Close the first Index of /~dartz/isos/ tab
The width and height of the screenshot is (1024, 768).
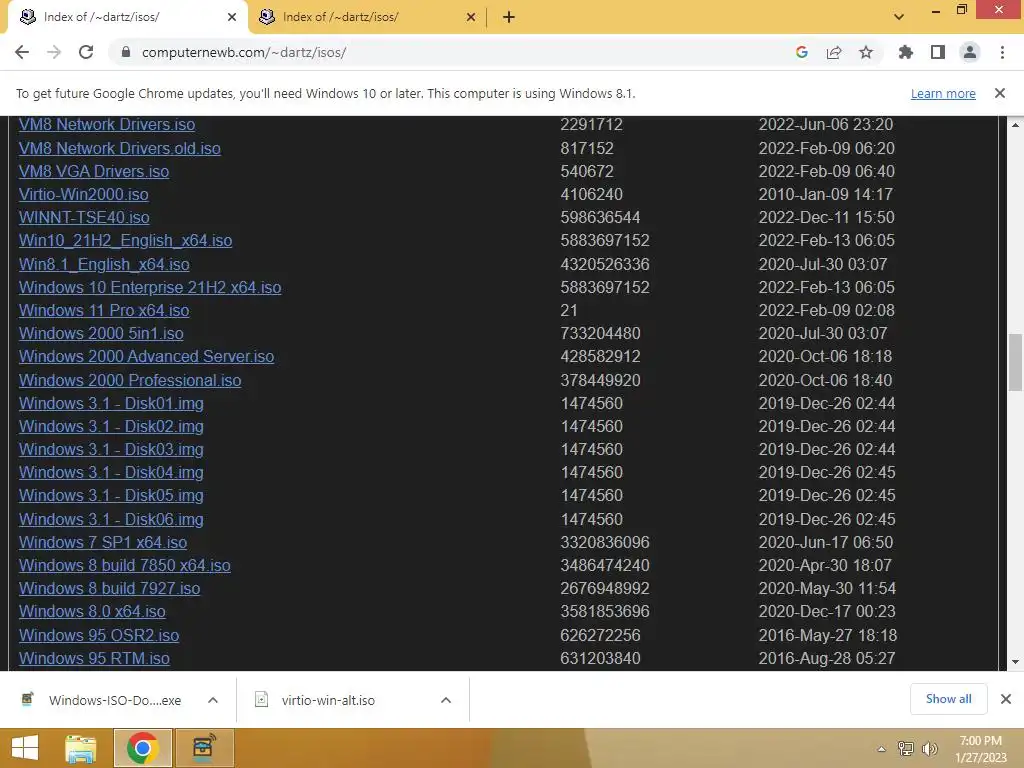point(232,17)
